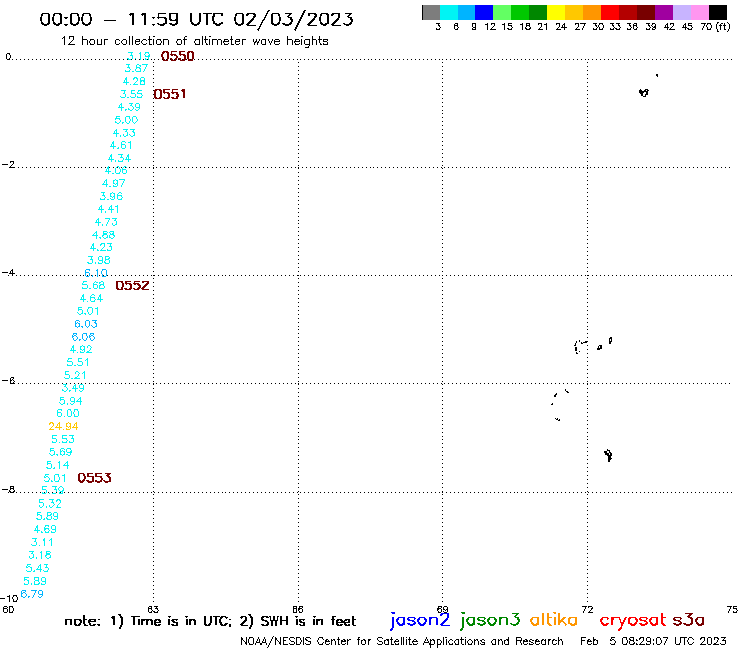The height and width of the screenshot is (650, 740).
Task: Select the longitude label 72 on the axis
Action: pos(587,609)
